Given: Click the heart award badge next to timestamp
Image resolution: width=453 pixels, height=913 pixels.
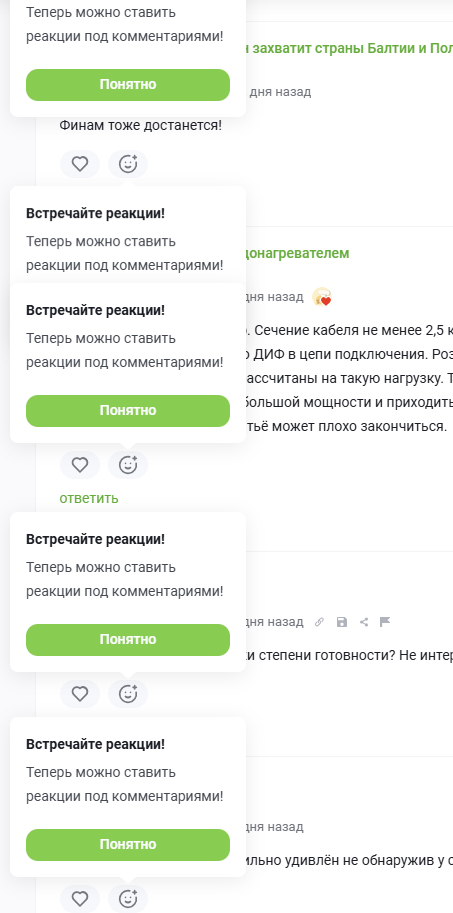Looking at the screenshot, I should [322, 297].
